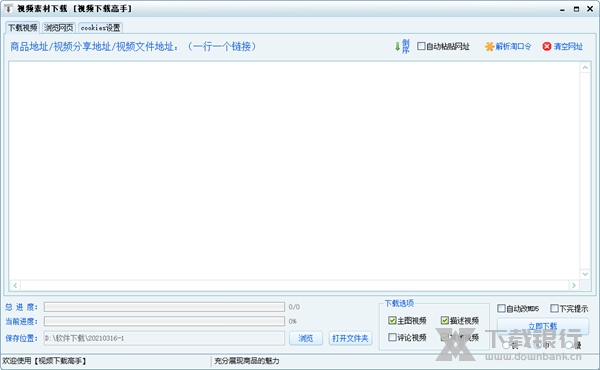This screenshot has height=370, width=600.
Task: Click the 0% current progress value
Action: pos(293,321)
